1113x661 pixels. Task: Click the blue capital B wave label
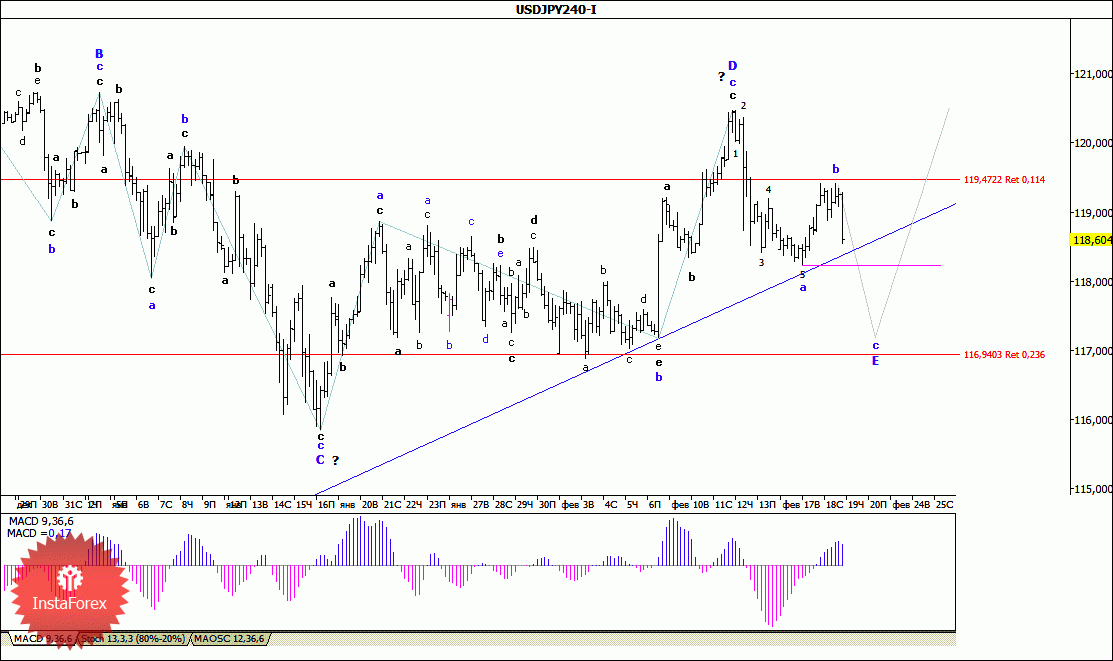pos(99,54)
